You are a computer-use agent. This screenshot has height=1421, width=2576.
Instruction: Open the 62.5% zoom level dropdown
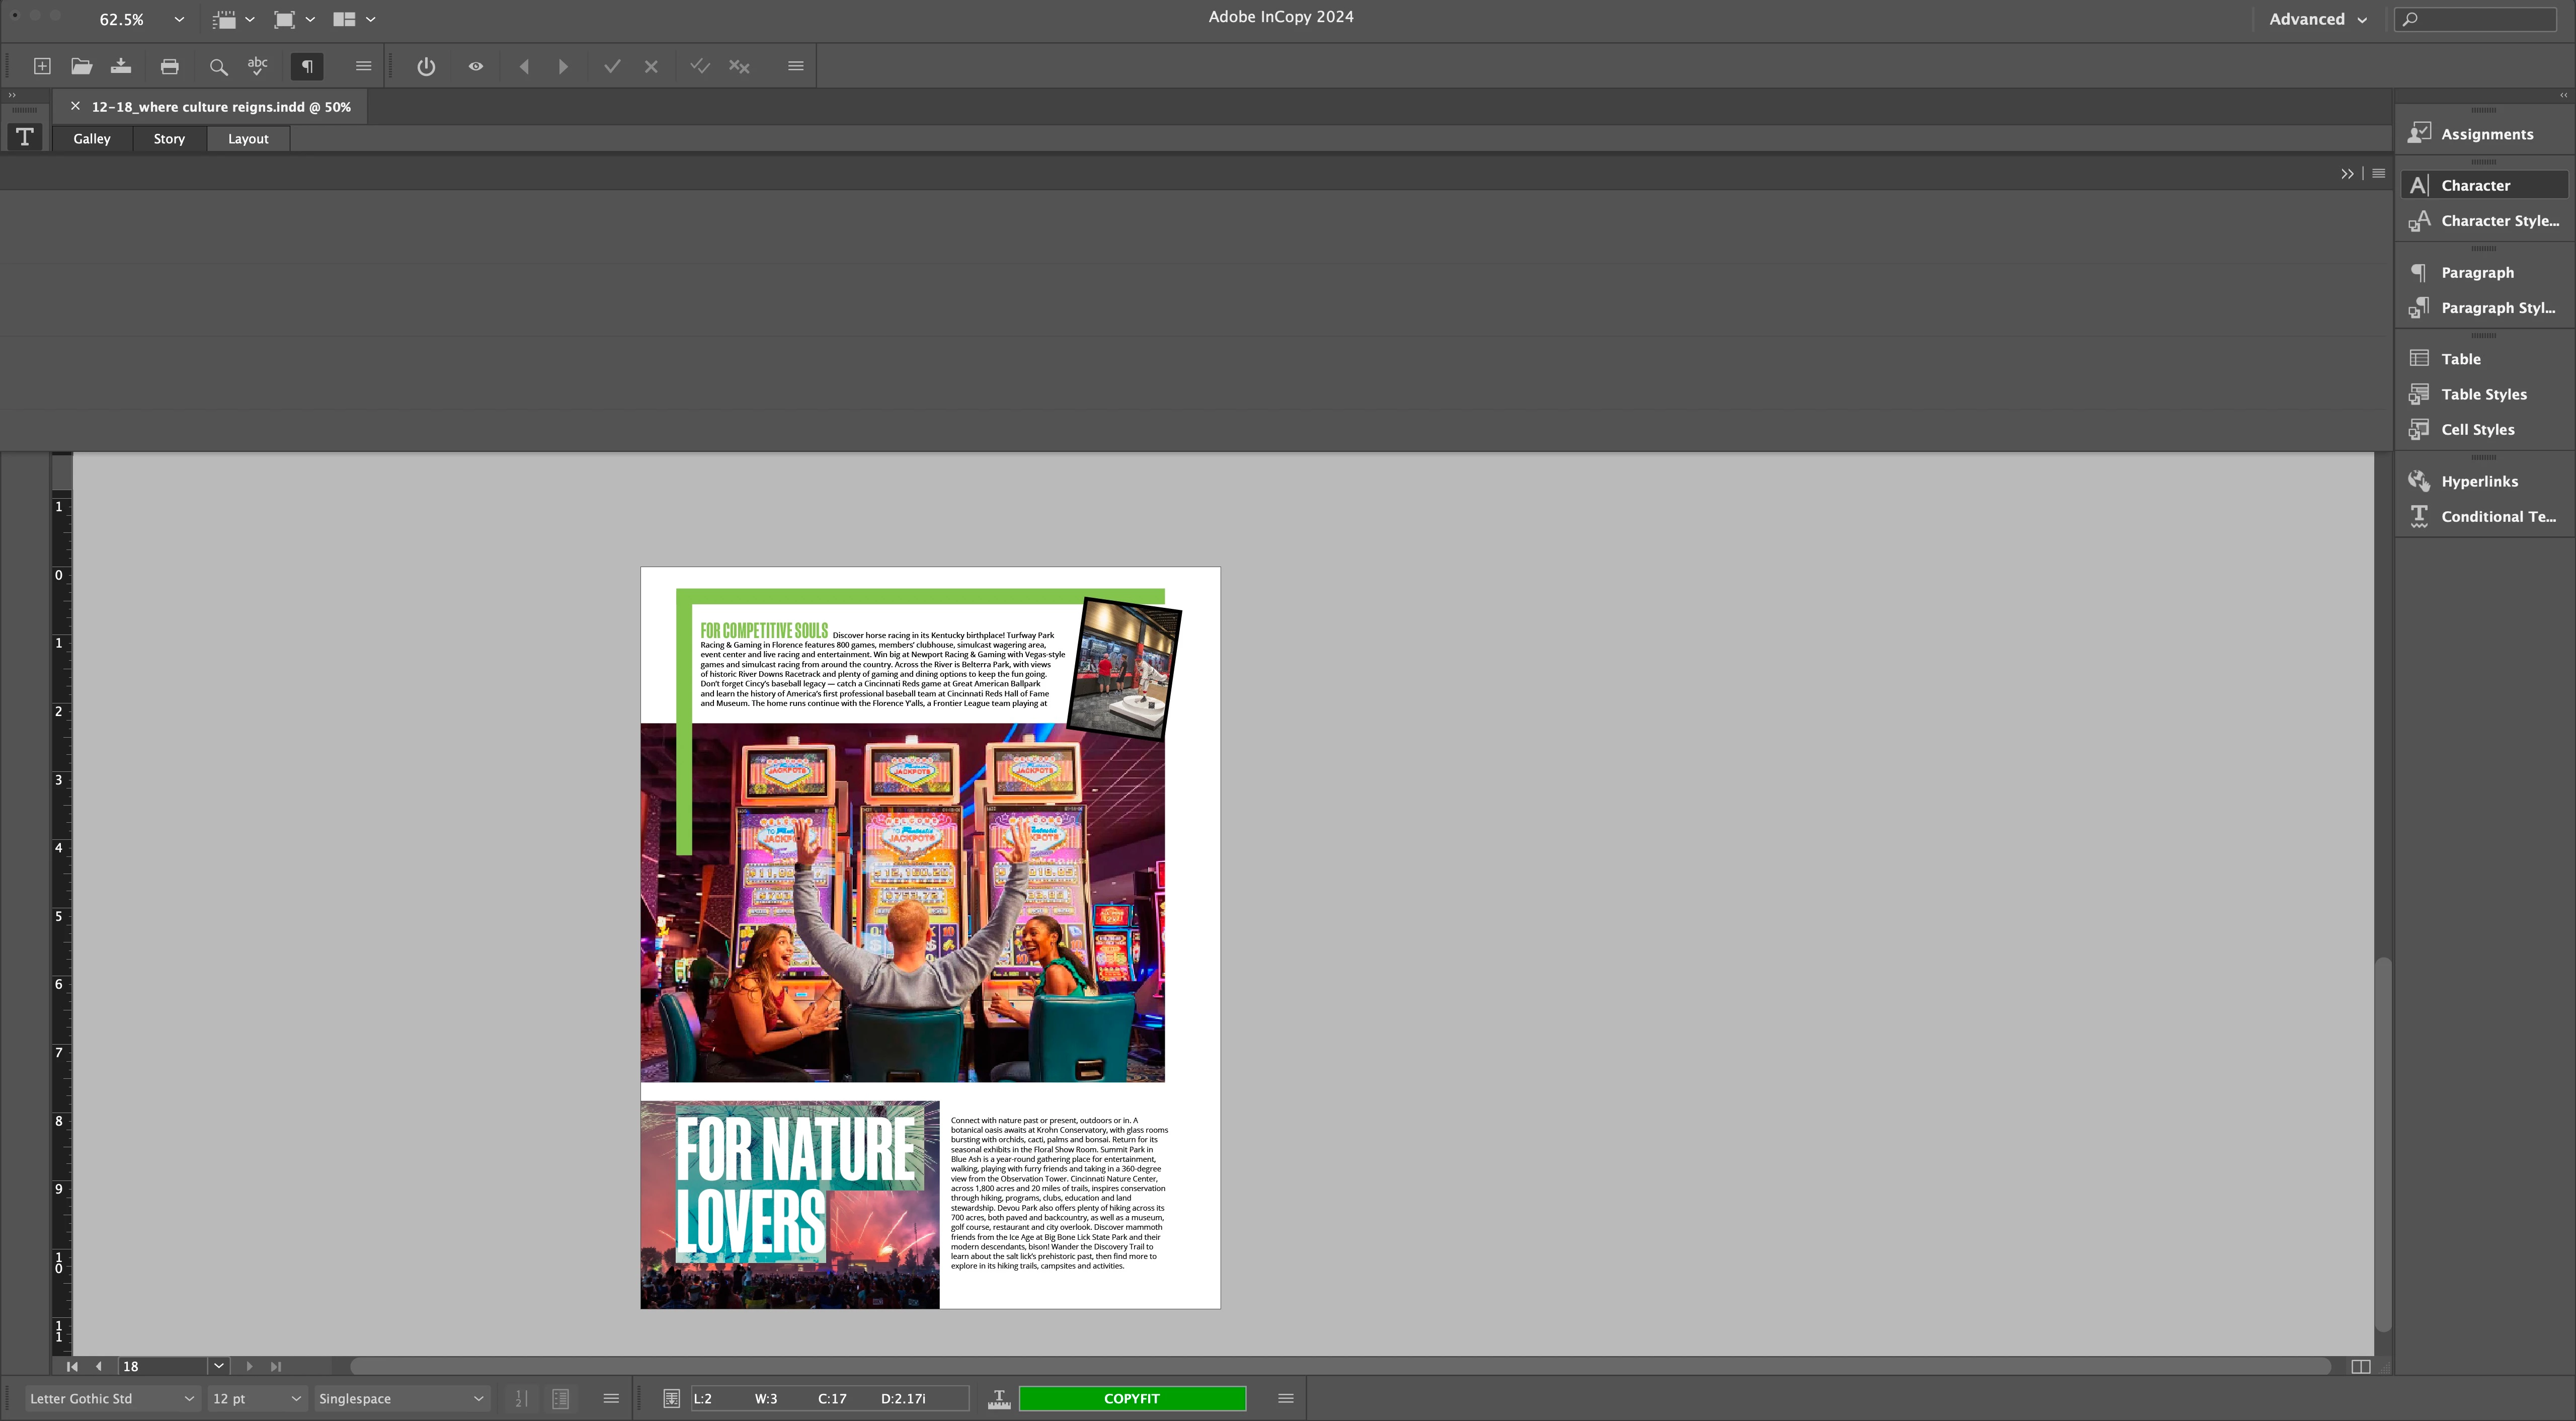(179, 19)
